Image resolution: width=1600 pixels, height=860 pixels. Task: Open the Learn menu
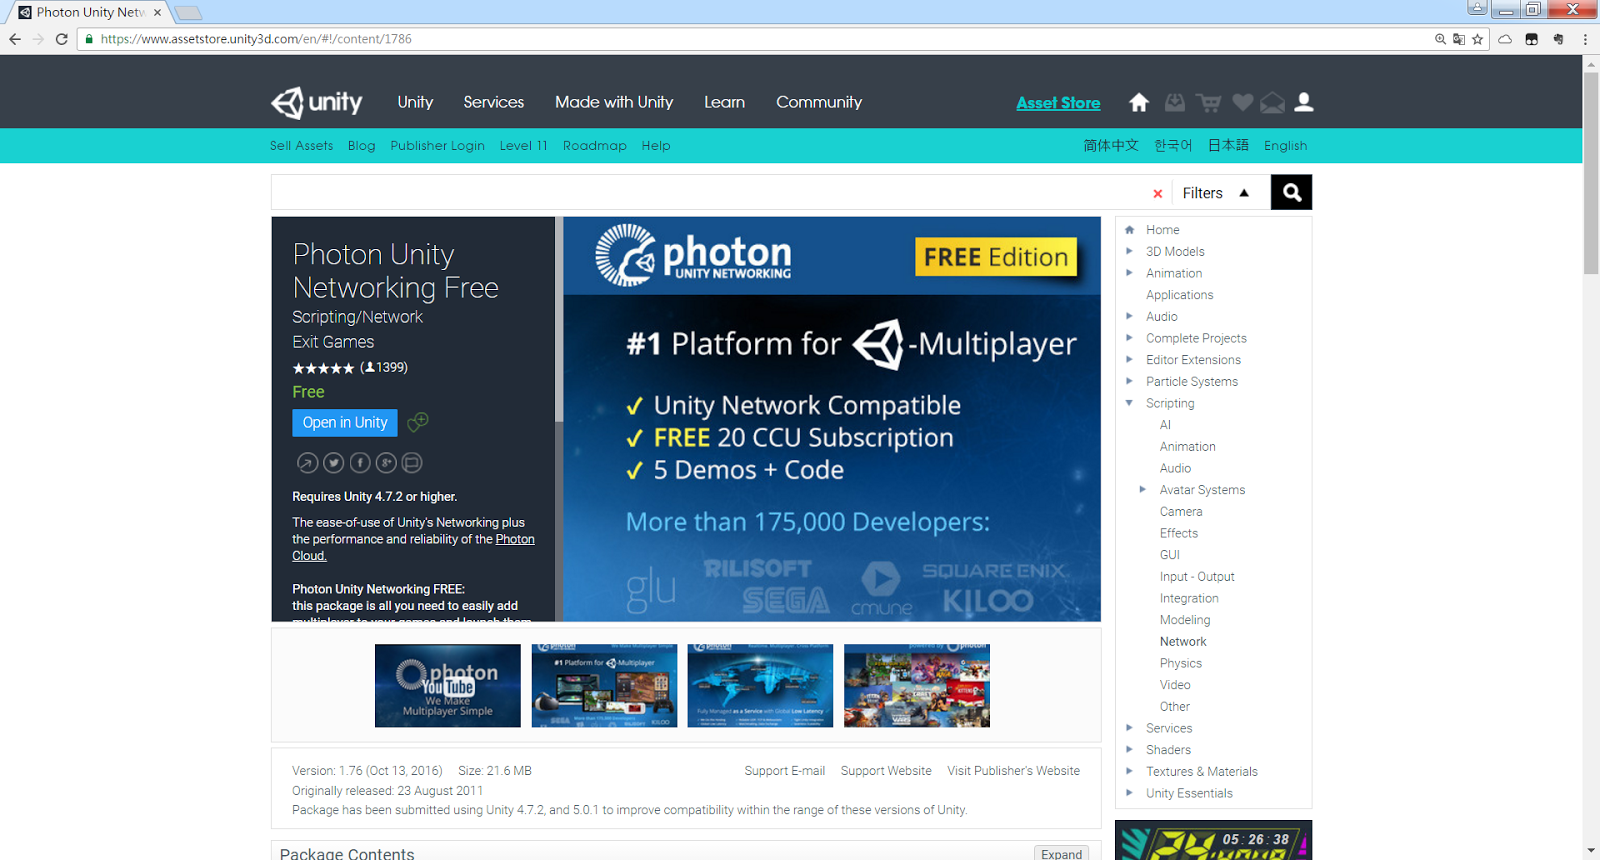pyautogui.click(x=724, y=102)
